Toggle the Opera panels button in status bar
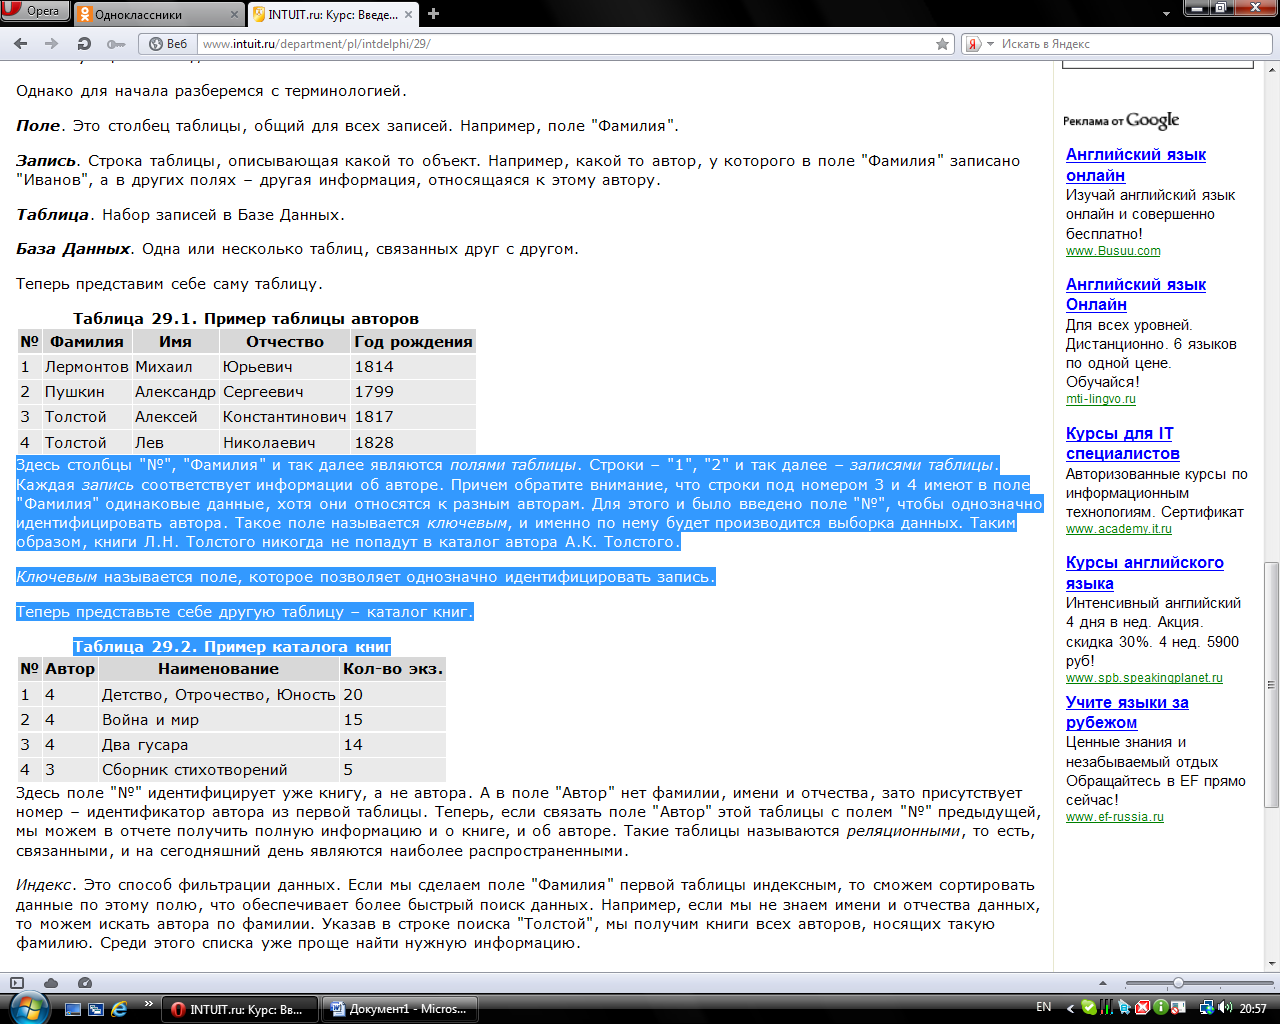1280x1024 pixels. pos(17,983)
